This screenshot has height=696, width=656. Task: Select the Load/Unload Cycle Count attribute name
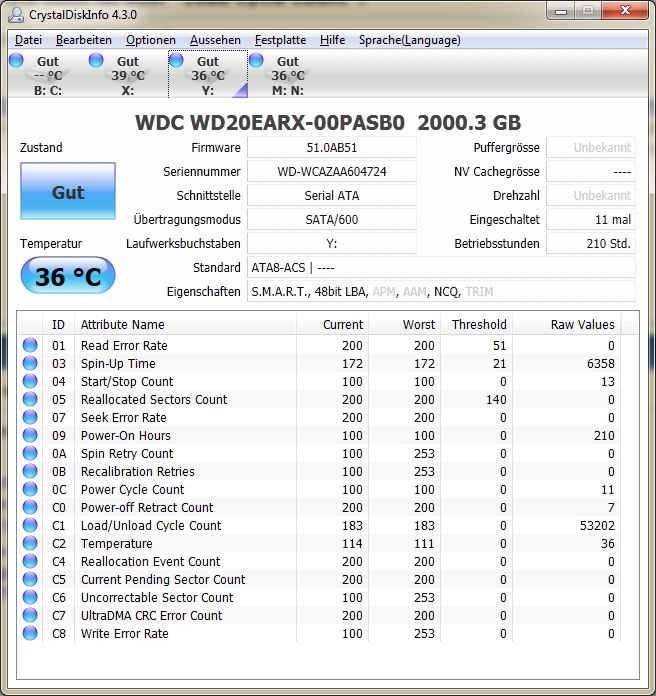click(x=151, y=526)
